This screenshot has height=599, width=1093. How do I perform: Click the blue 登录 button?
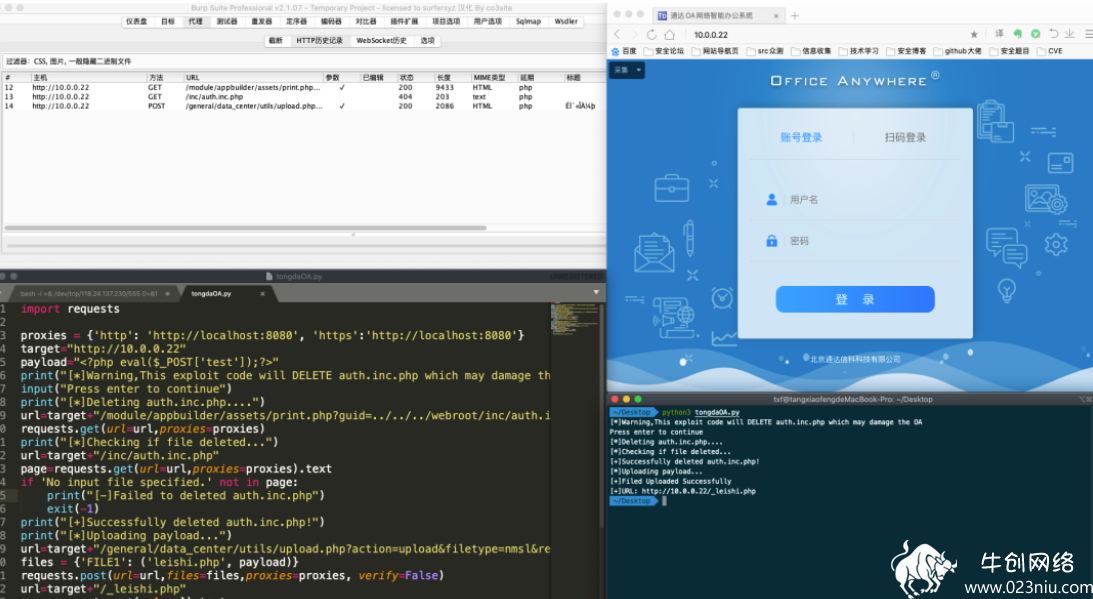click(x=855, y=299)
